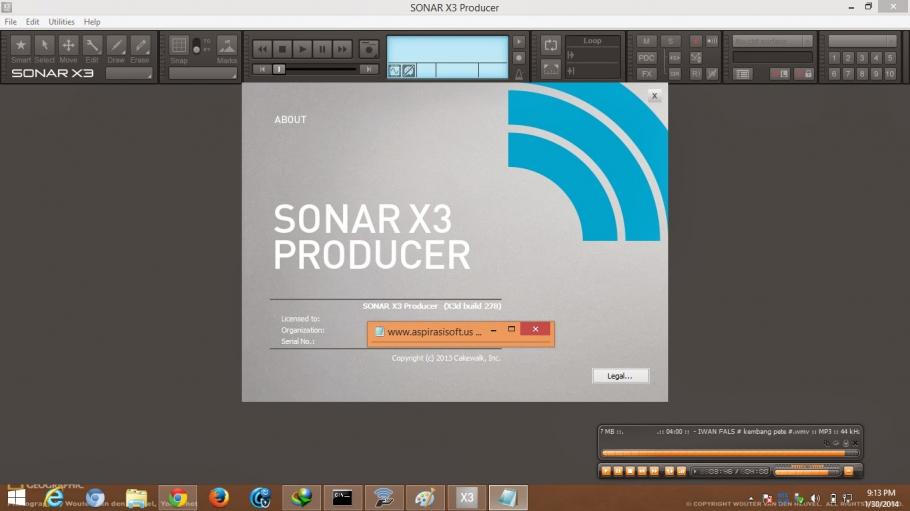The width and height of the screenshot is (910, 511).
Task: Toggle the Snap to grid button
Action: pos(179,45)
